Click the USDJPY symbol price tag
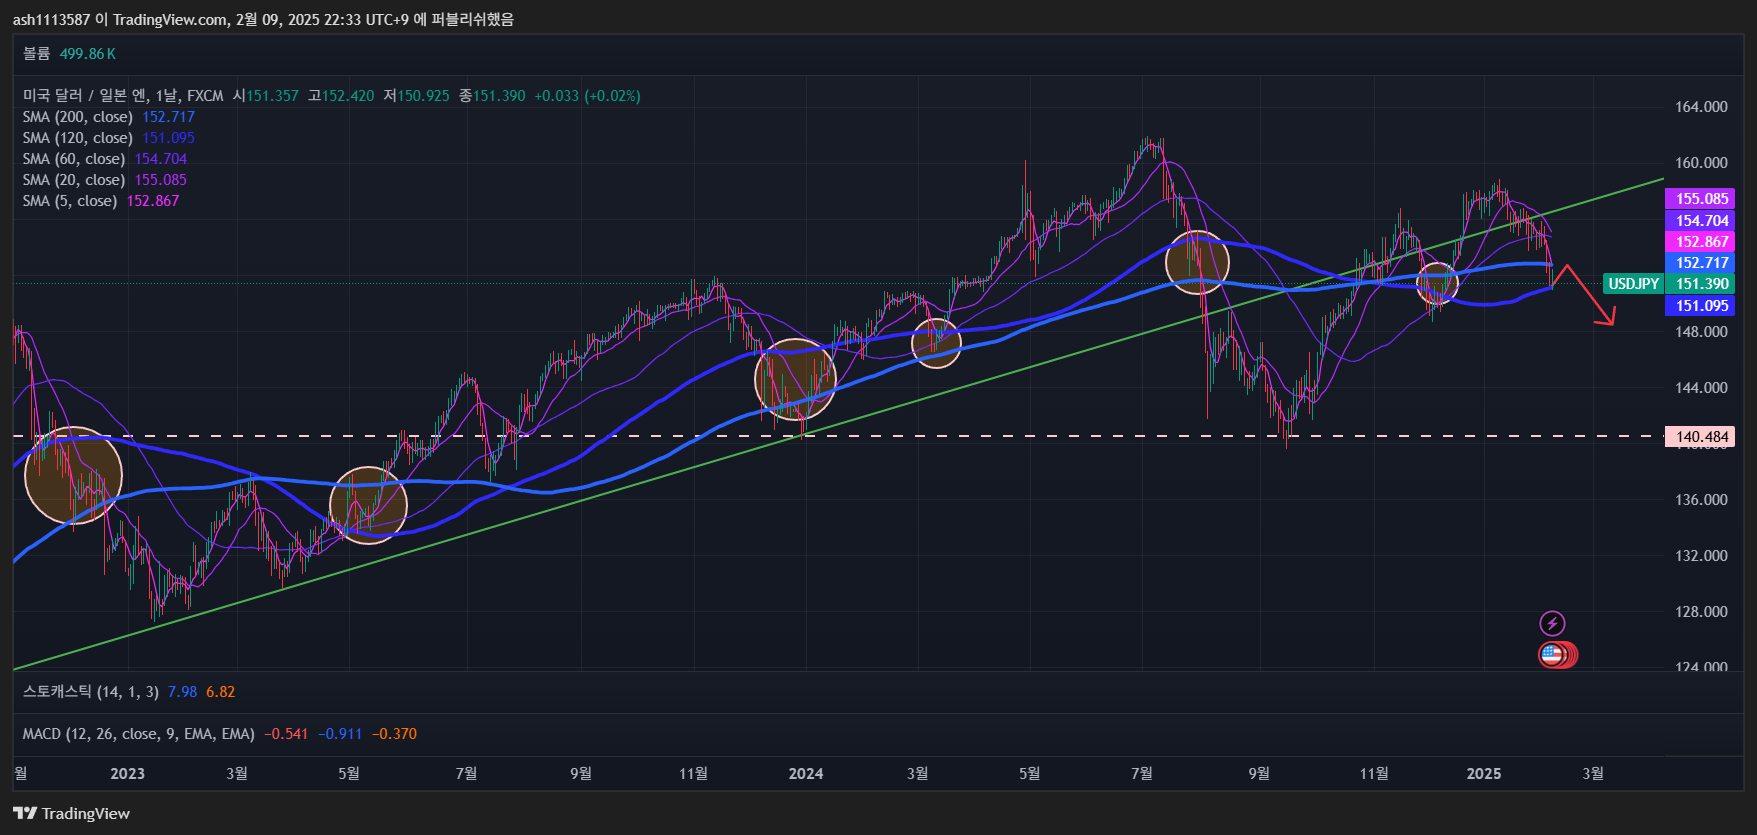The width and height of the screenshot is (1757, 835). [x=1633, y=284]
